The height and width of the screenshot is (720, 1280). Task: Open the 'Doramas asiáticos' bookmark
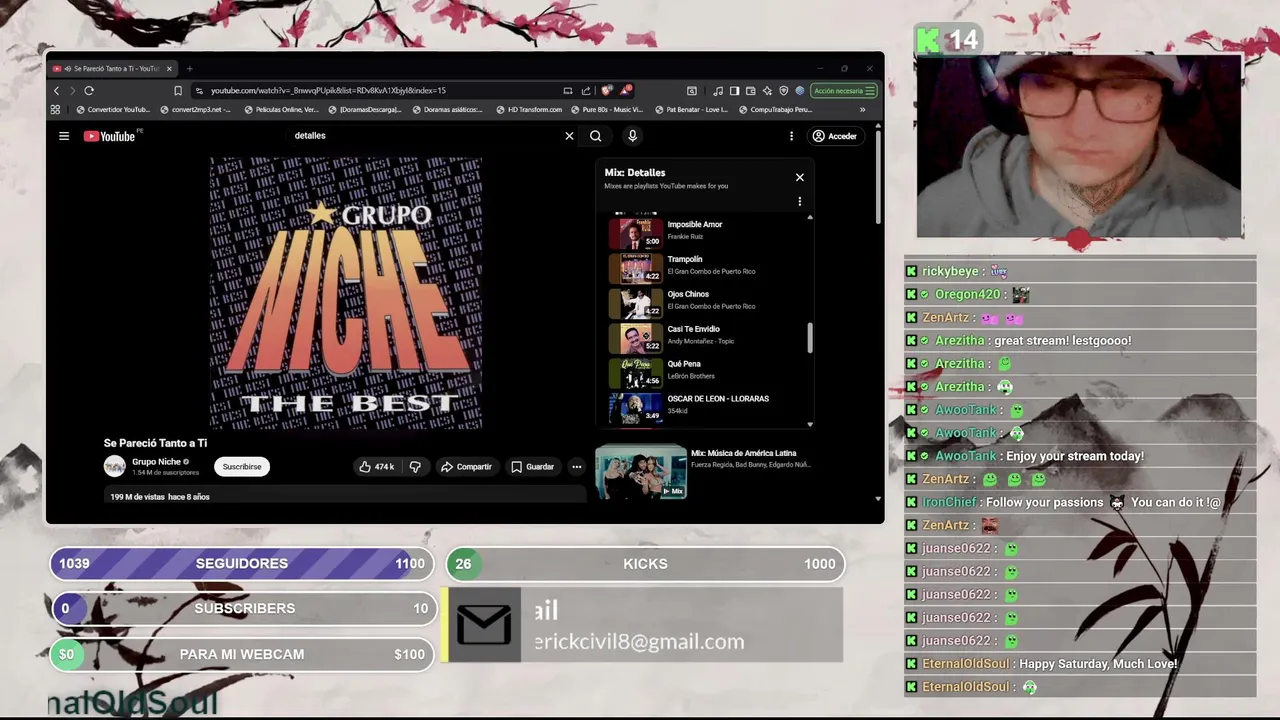pyautogui.click(x=448, y=110)
